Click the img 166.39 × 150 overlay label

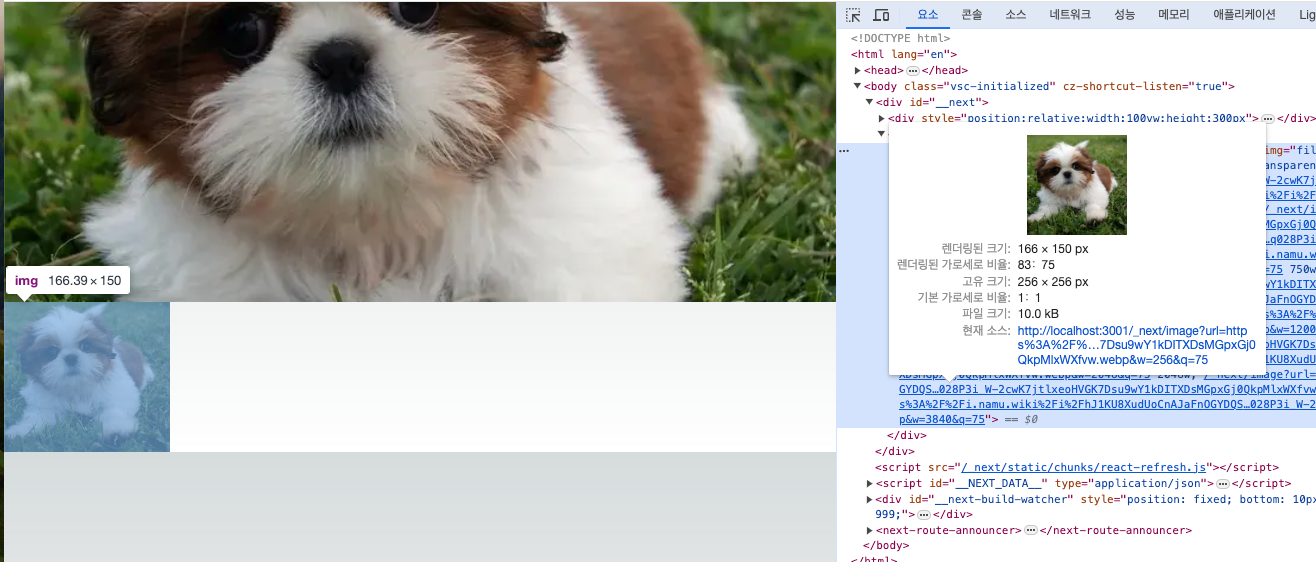pyautogui.click(x=68, y=281)
